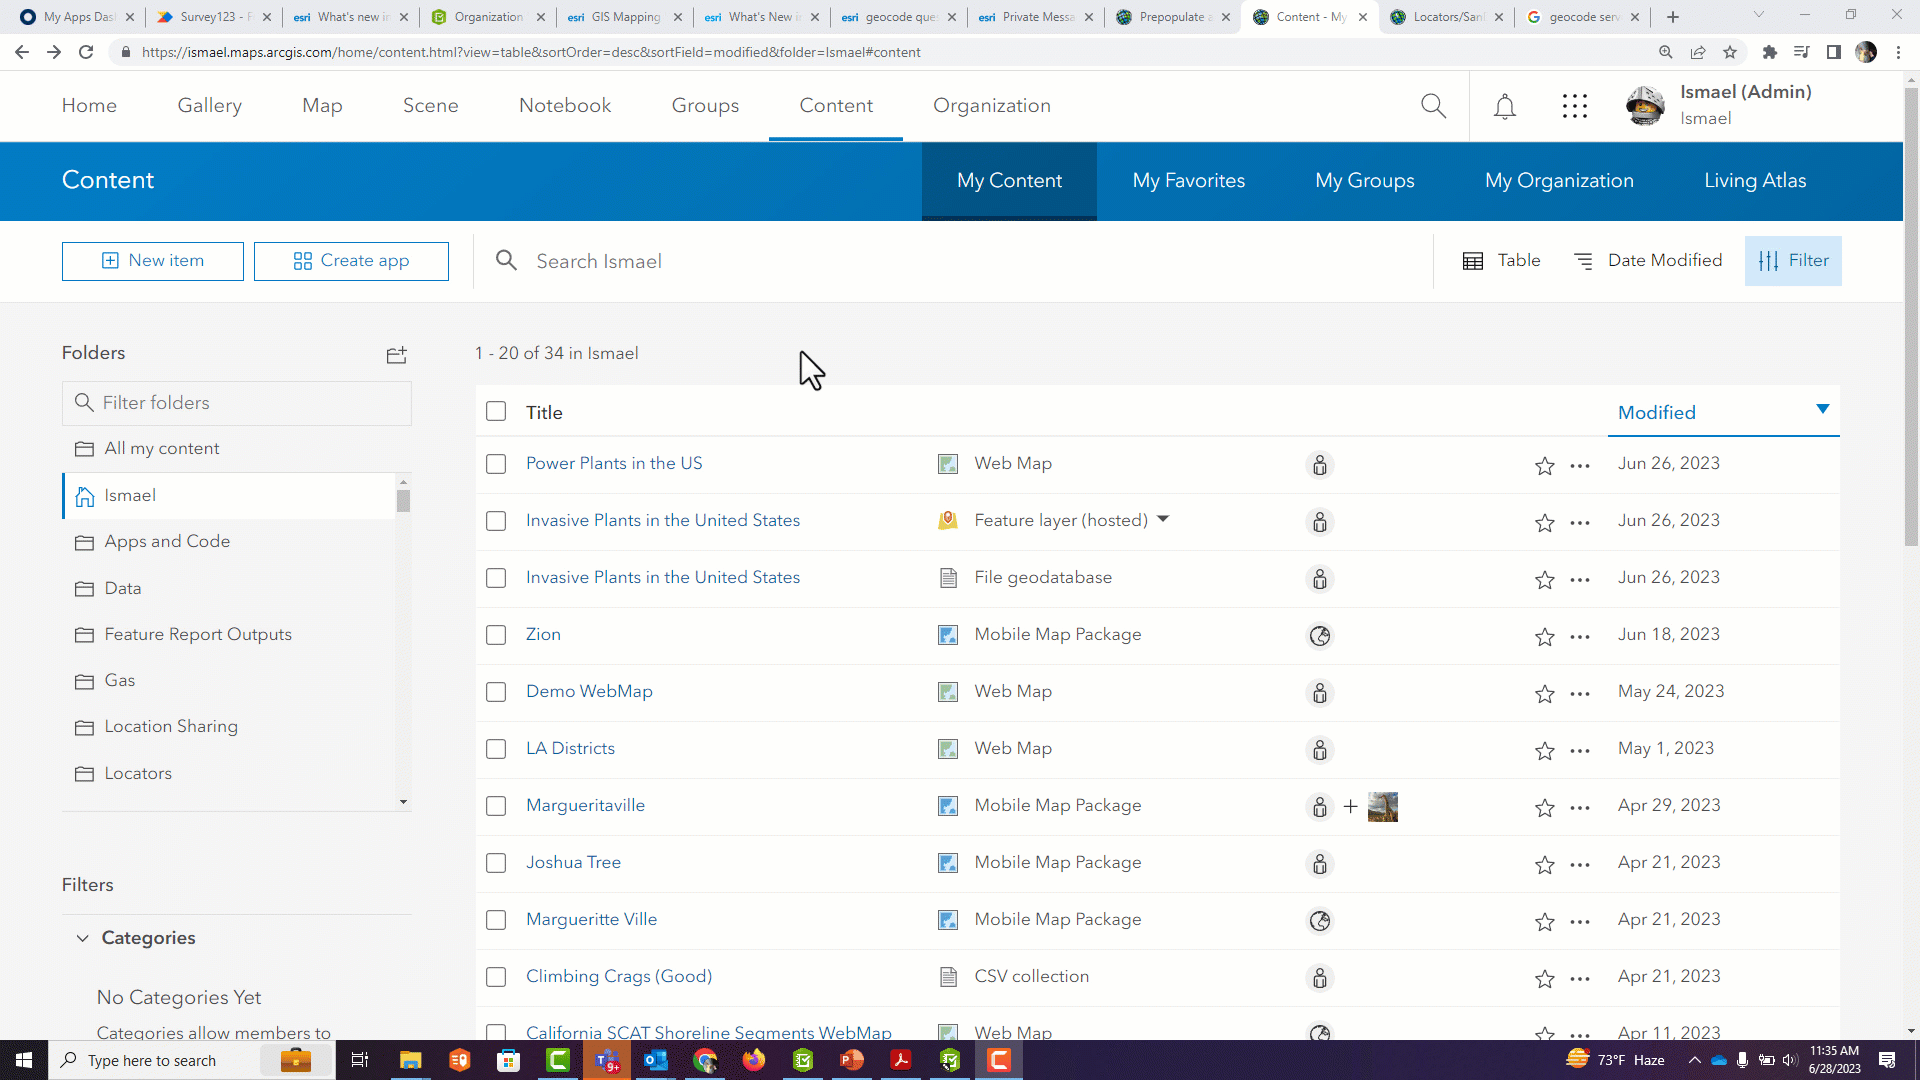Open the Date Modified sort dropdown
Viewport: 1920px width, 1080px height.
tap(1648, 261)
